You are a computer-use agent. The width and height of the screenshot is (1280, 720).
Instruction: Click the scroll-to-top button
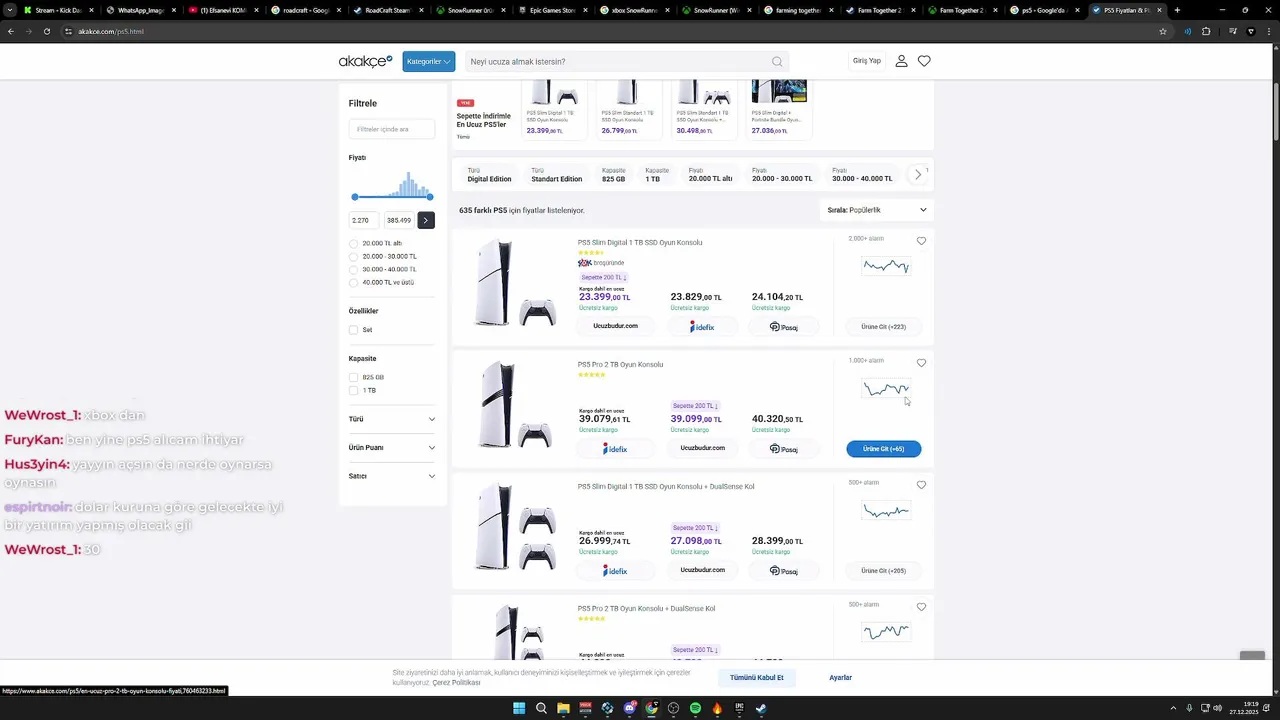tap(1252, 657)
